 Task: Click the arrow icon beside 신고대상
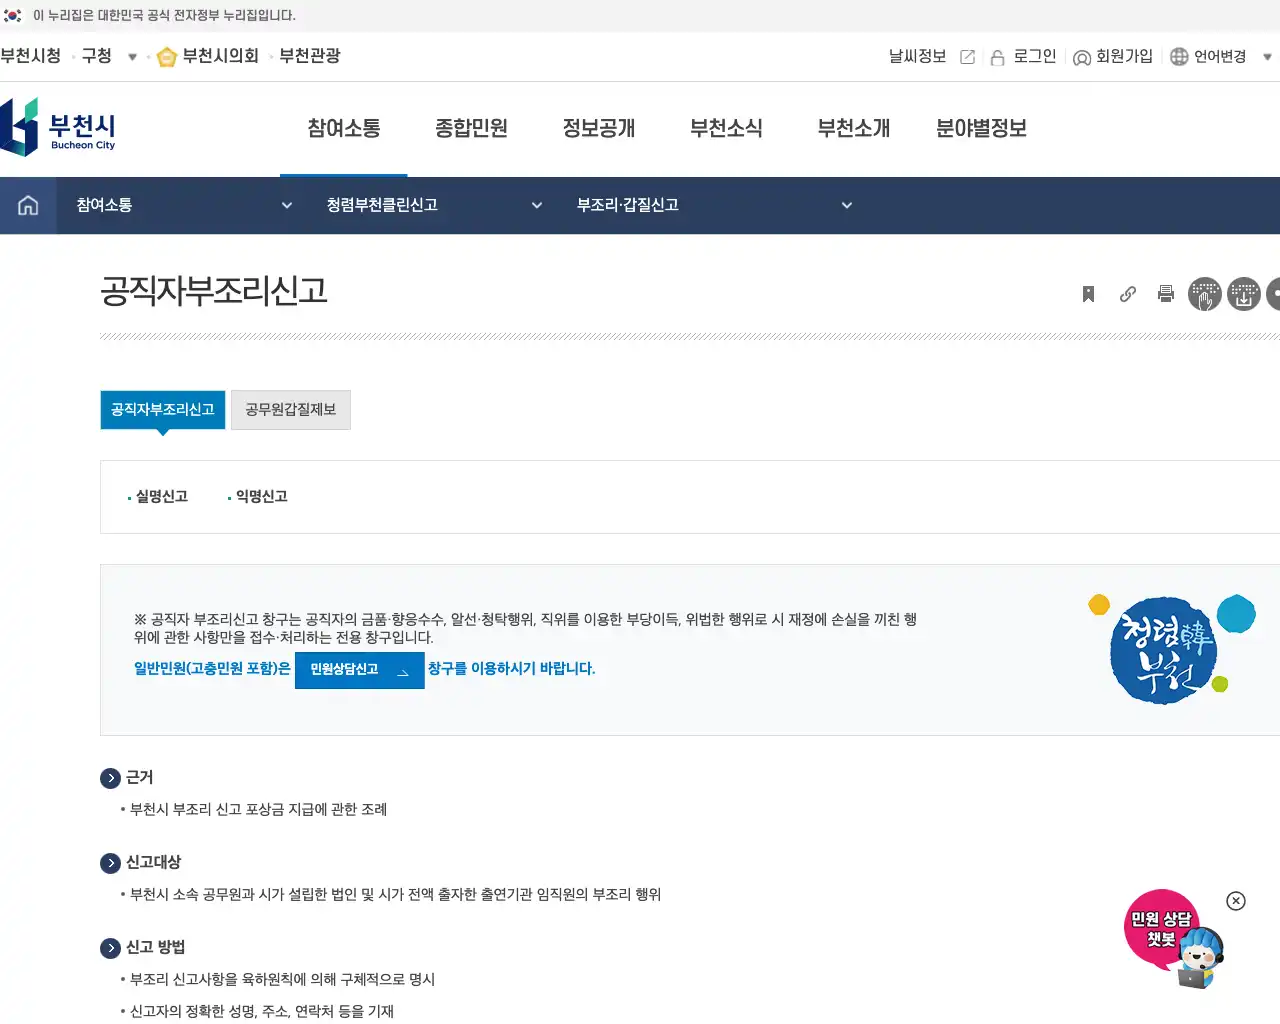click(111, 863)
